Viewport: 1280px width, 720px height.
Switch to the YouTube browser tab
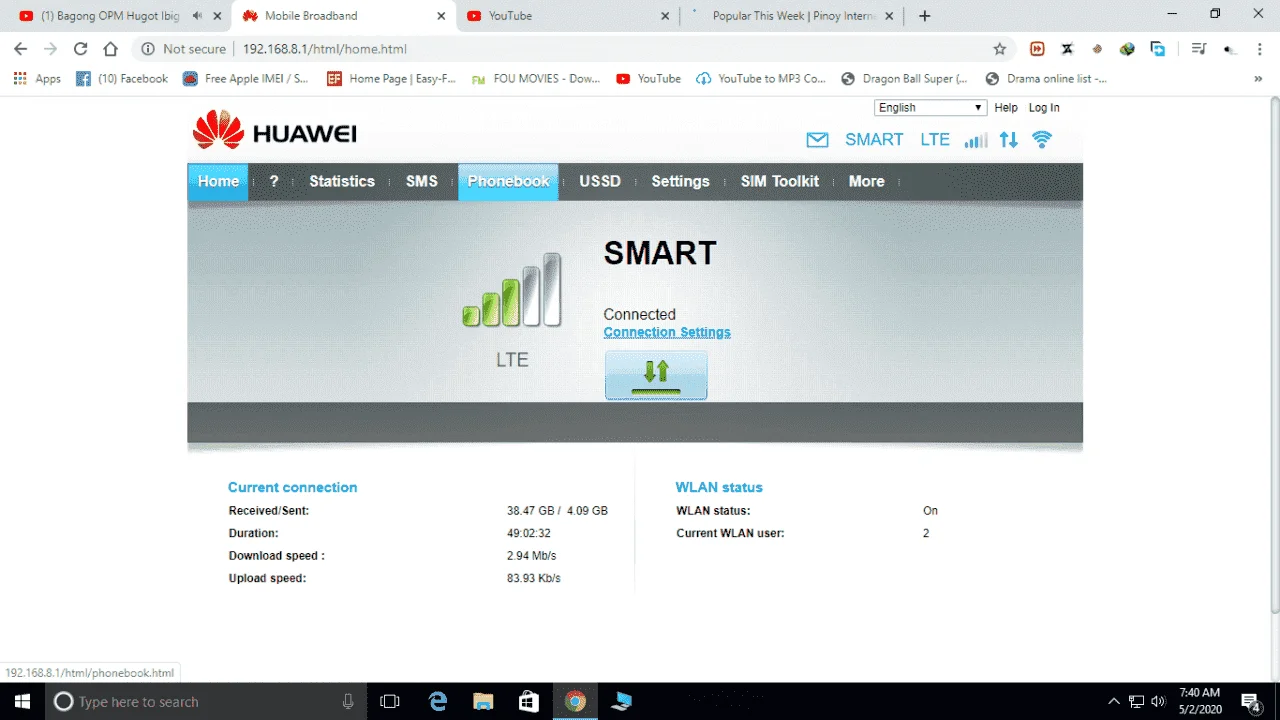(567, 16)
